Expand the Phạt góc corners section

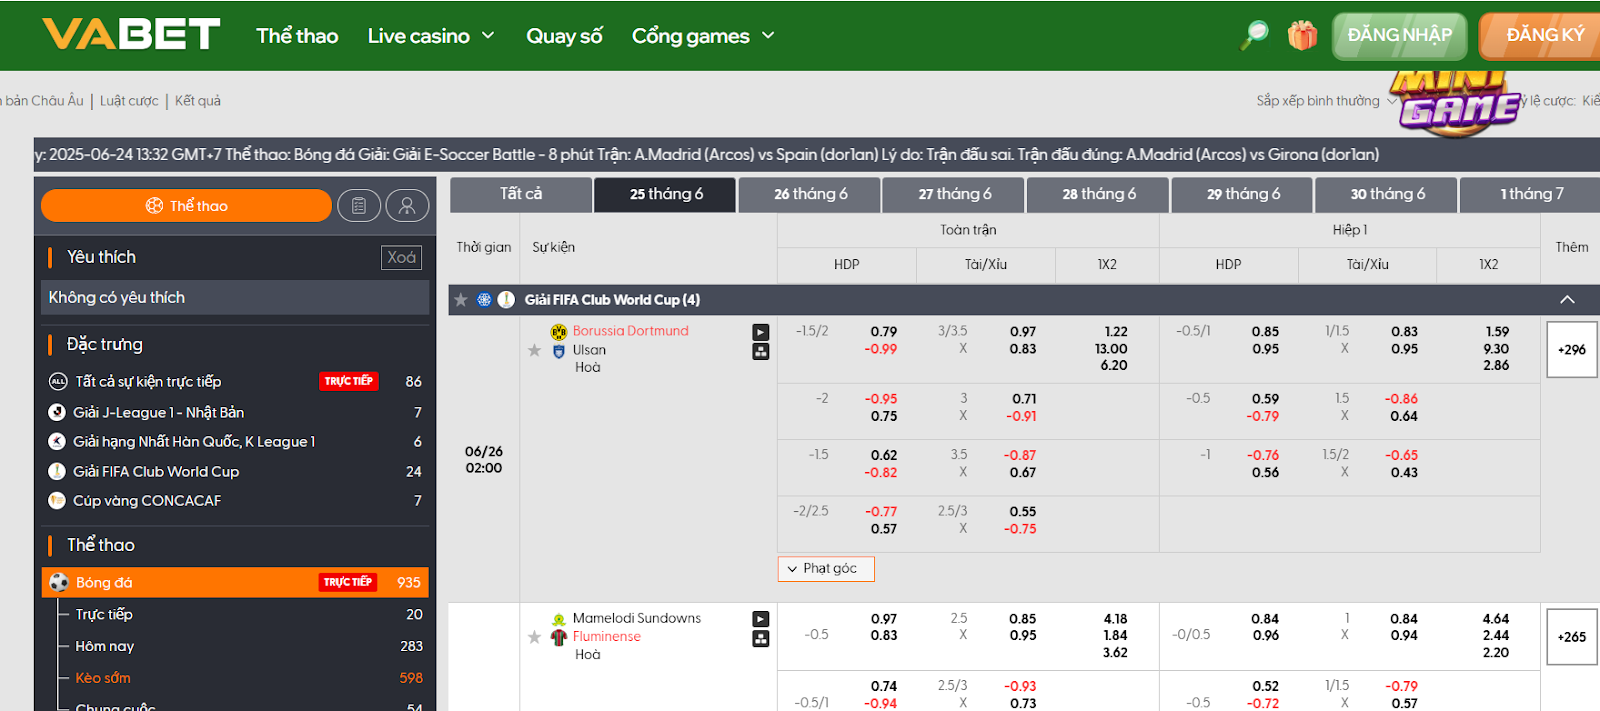(826, 568)
